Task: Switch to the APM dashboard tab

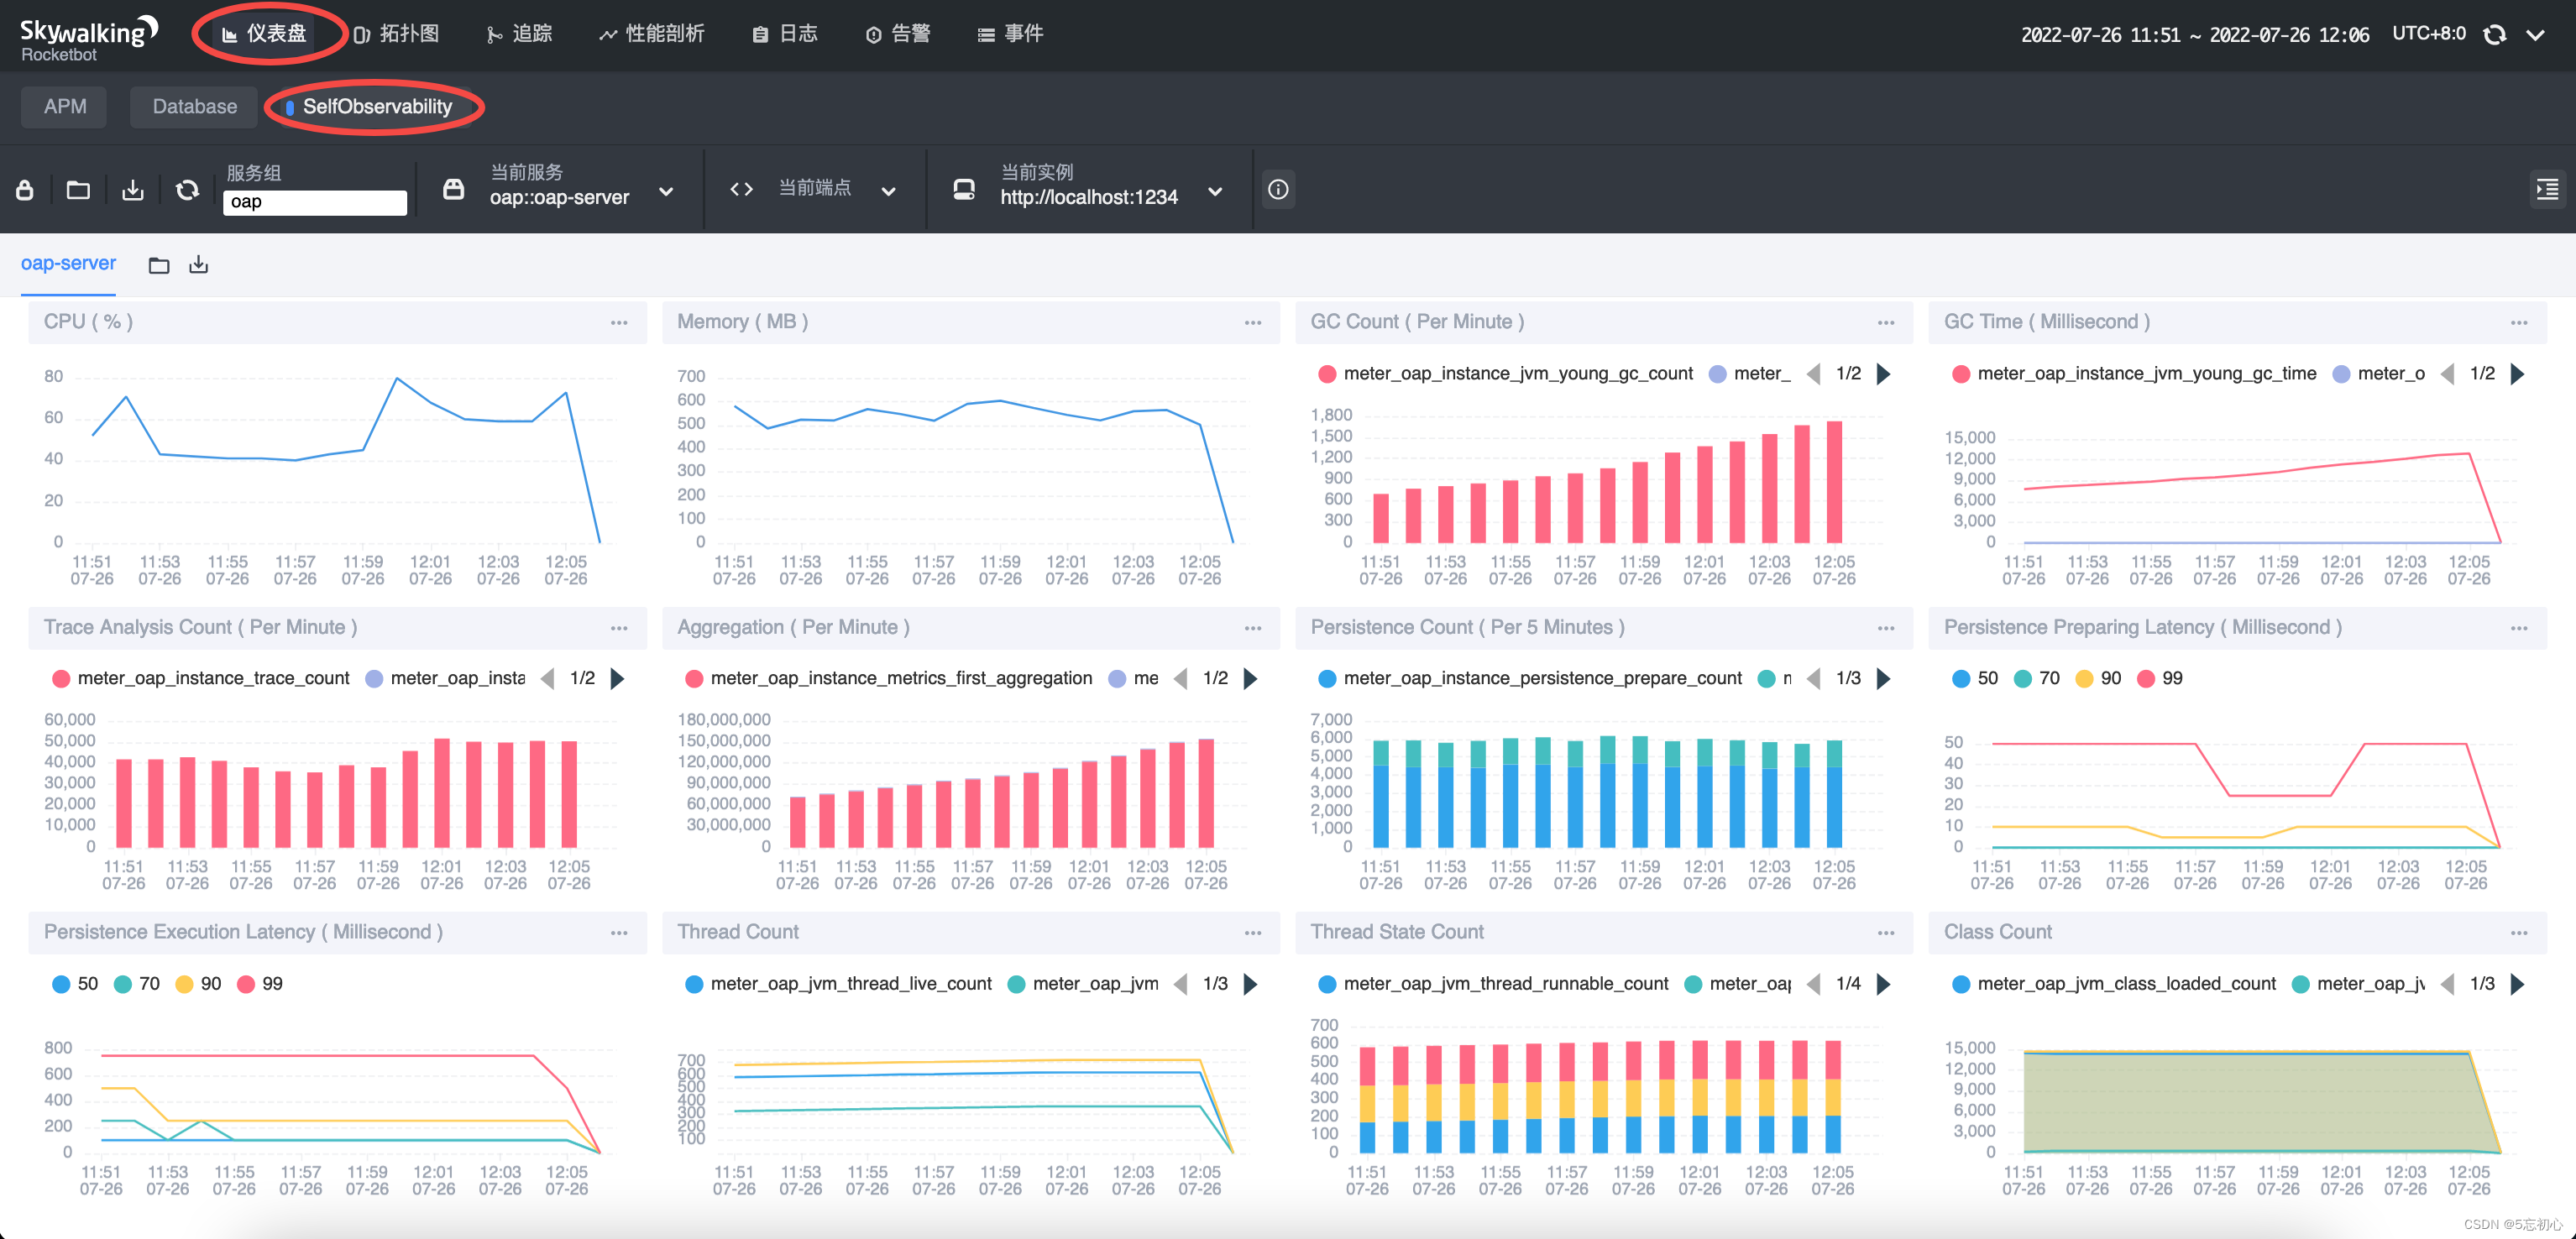Action: (65, 106)
